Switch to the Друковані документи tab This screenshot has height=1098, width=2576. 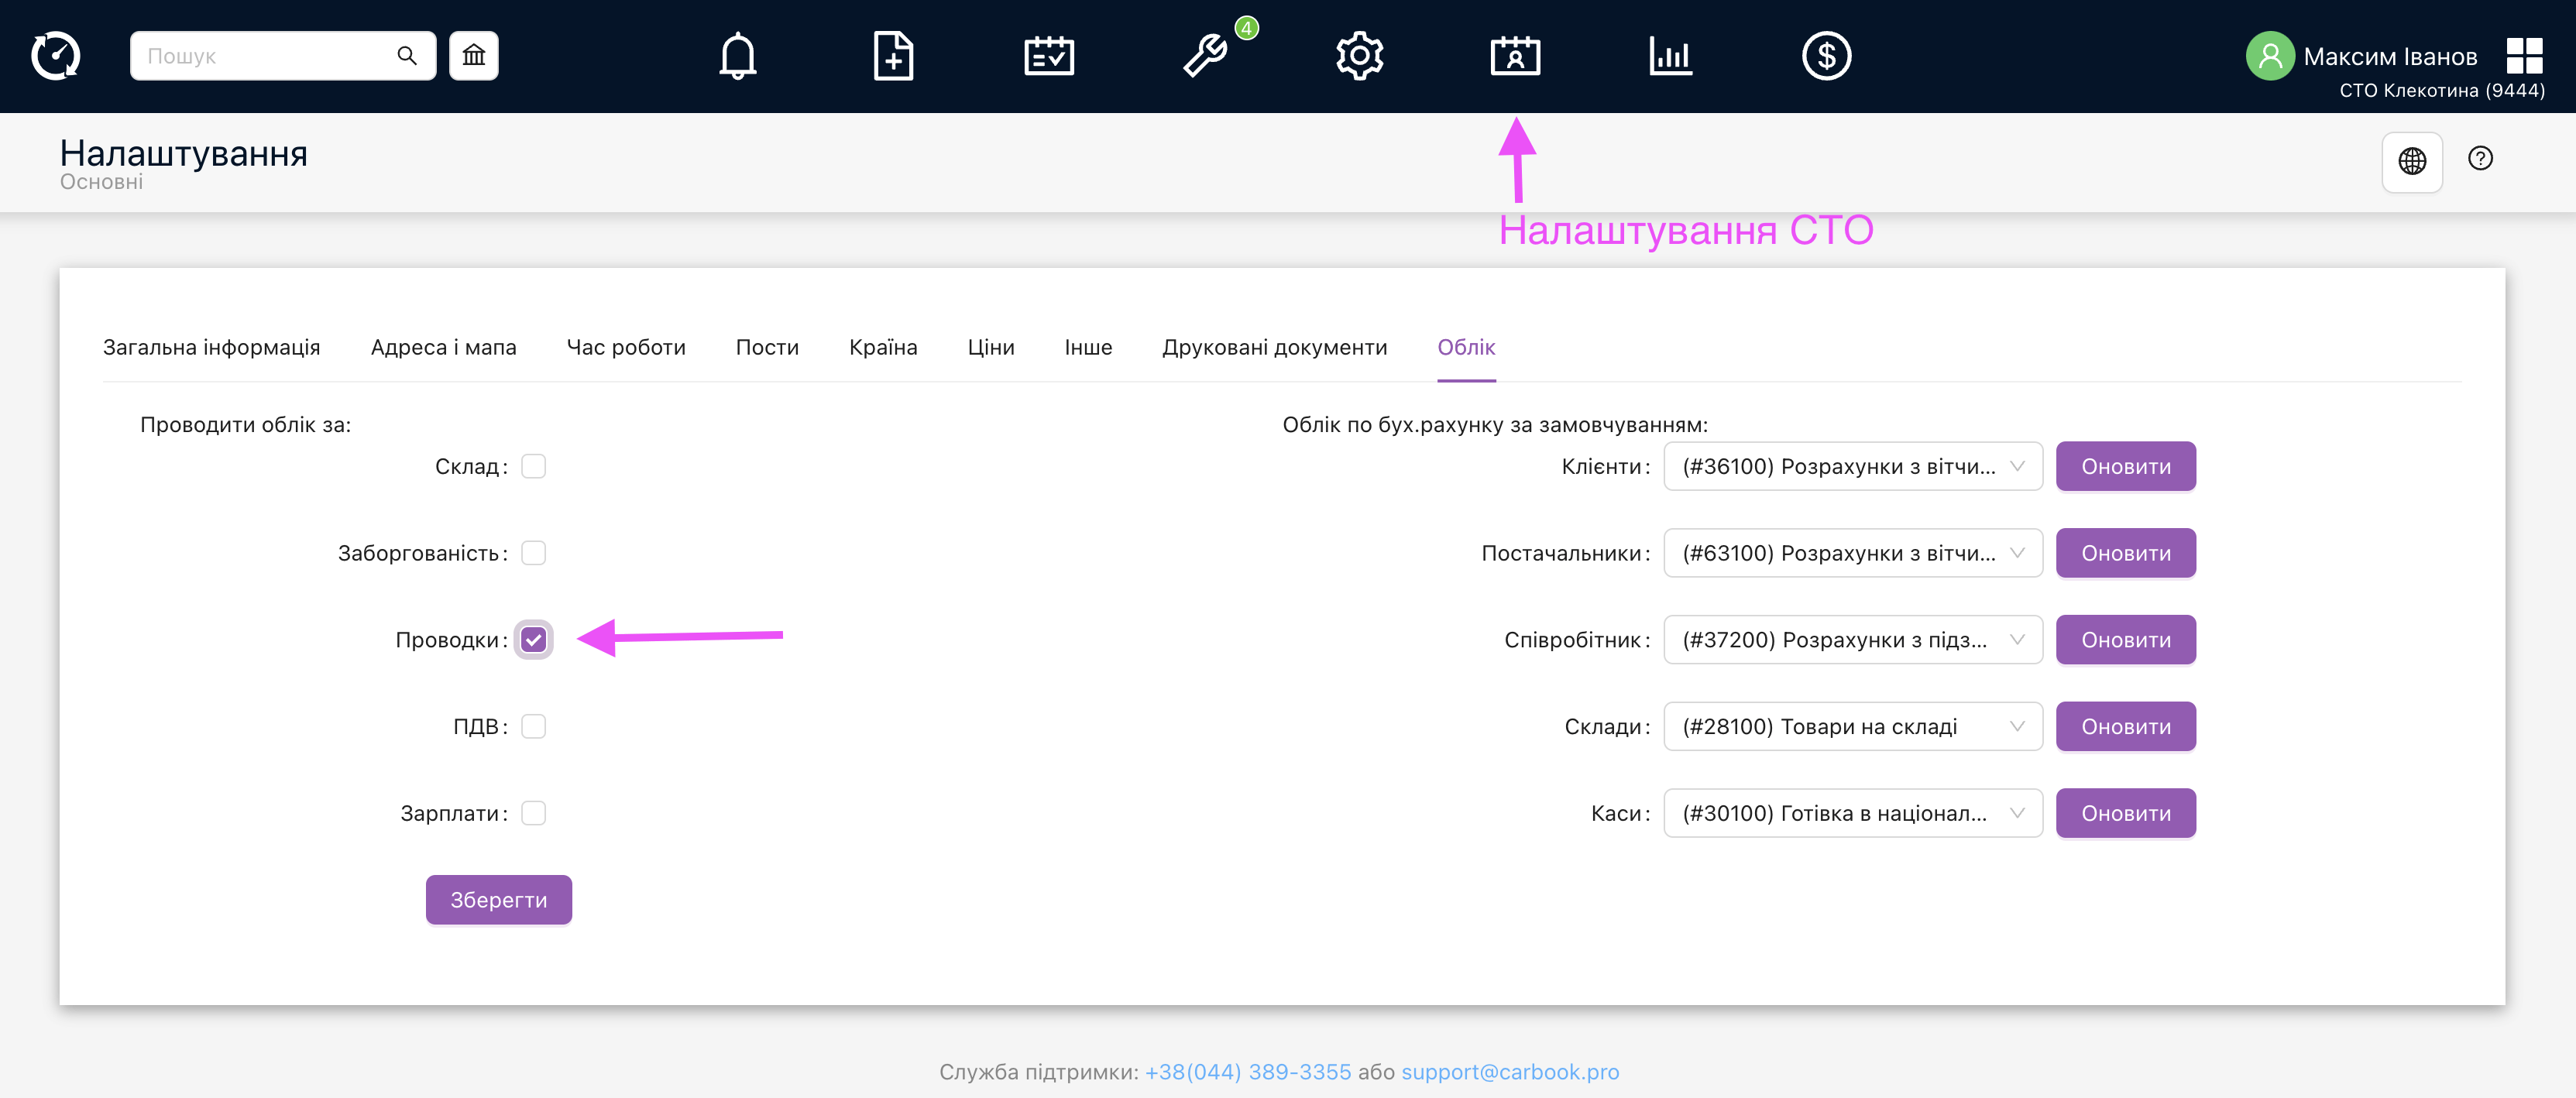tap(1274, 347)
